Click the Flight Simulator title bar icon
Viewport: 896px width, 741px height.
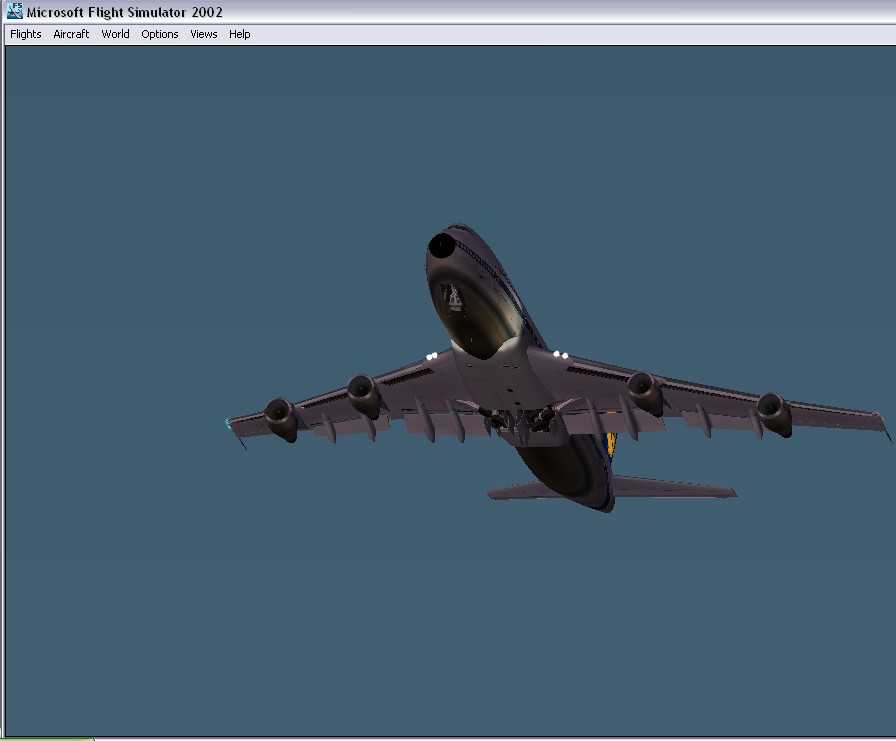click(15, 11)
